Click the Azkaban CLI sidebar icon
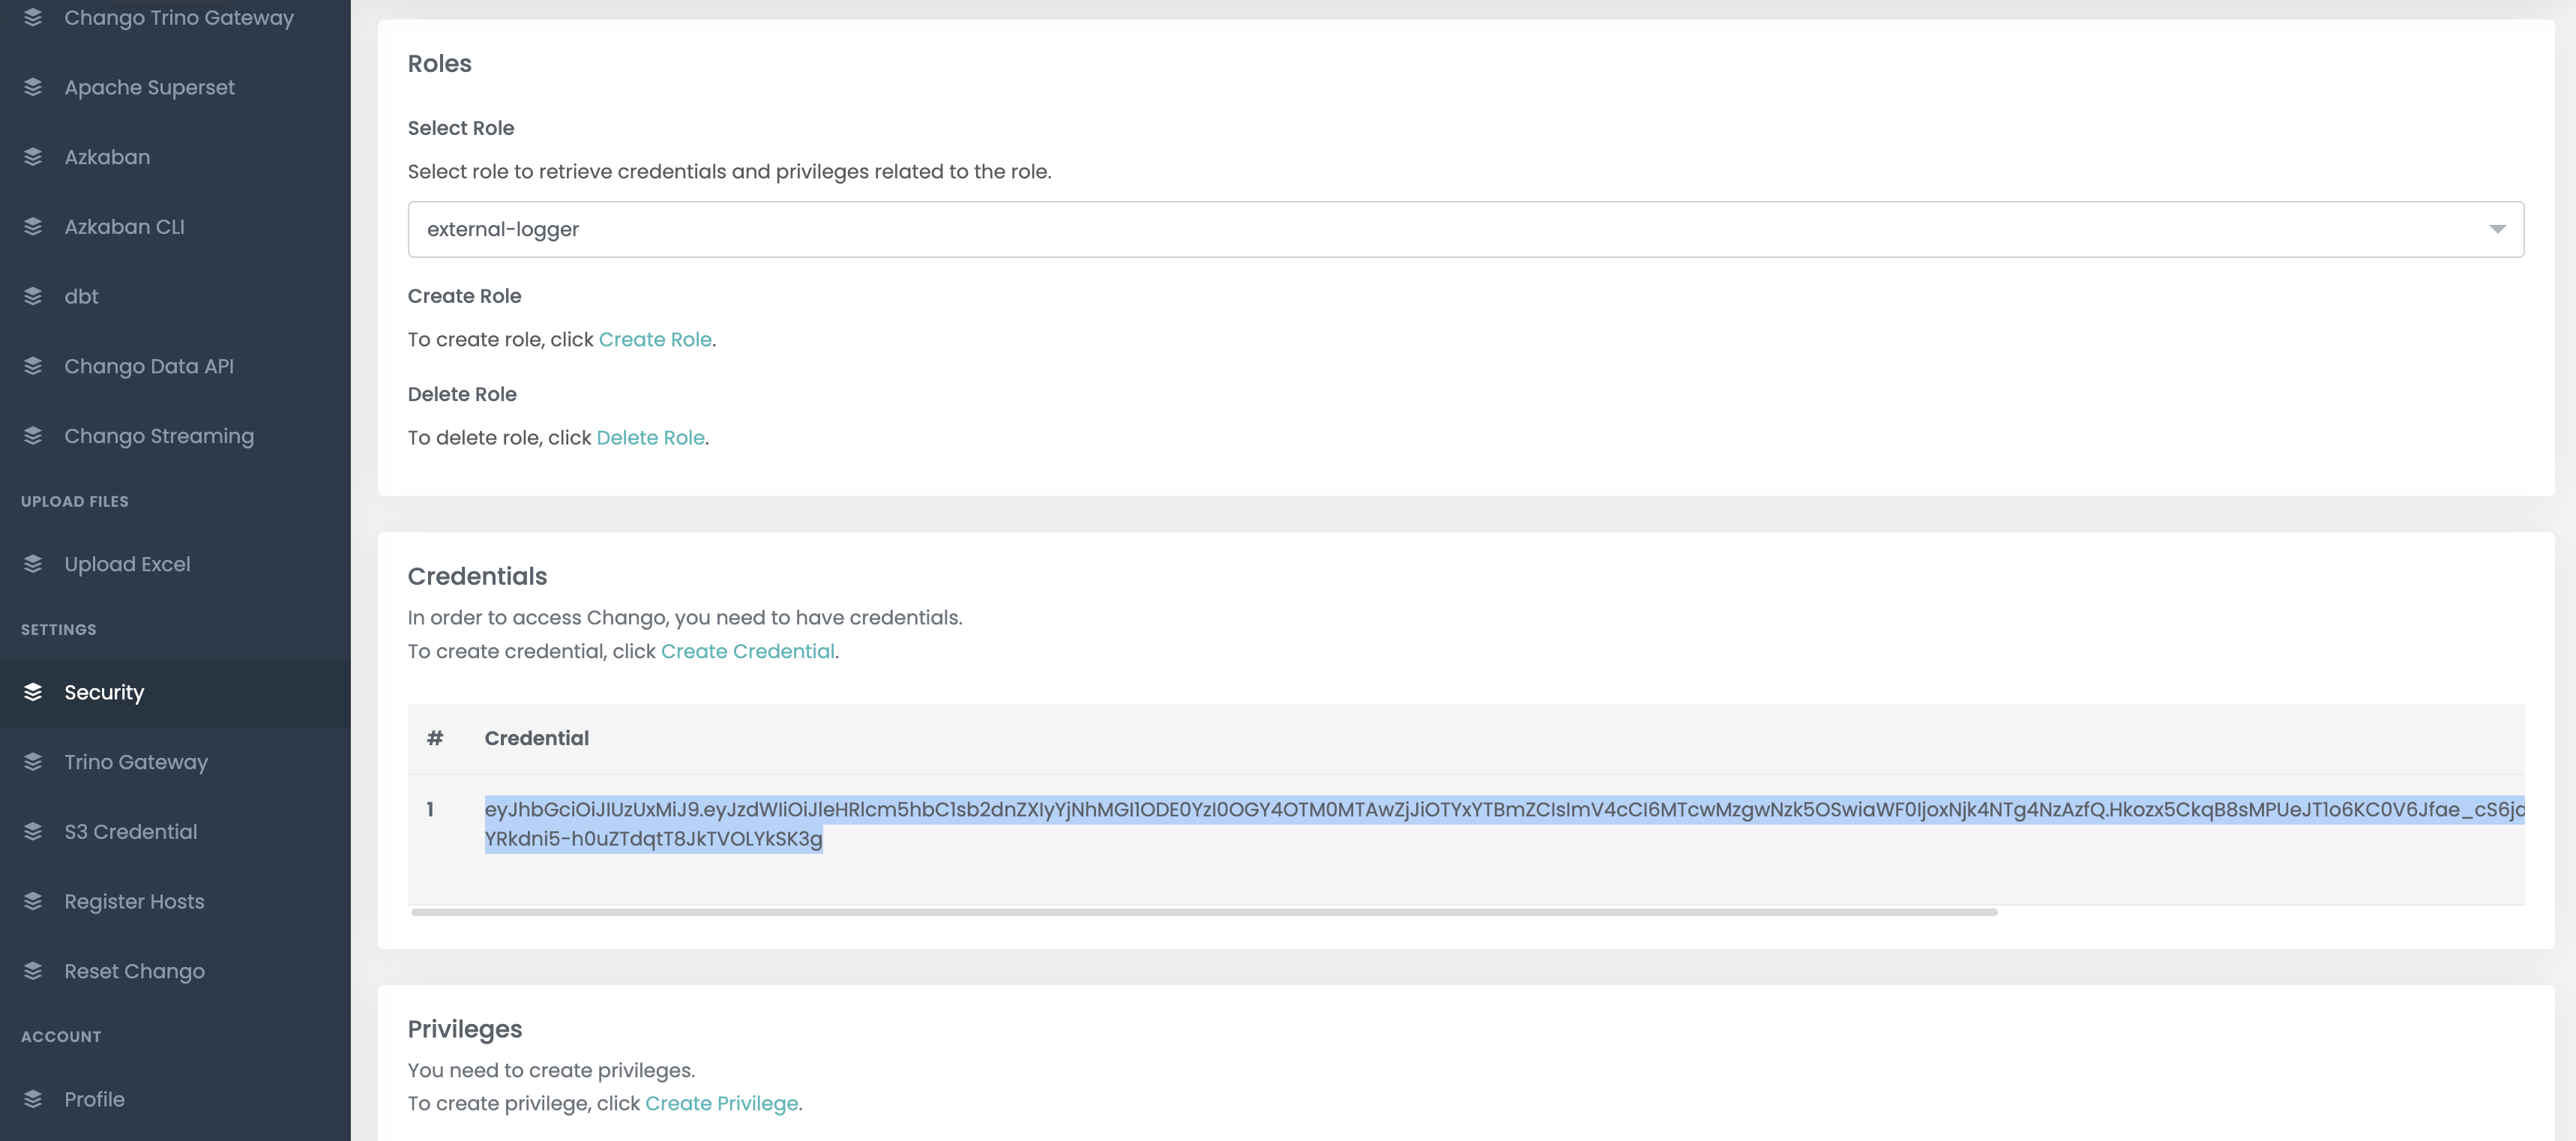 [33, 227]
